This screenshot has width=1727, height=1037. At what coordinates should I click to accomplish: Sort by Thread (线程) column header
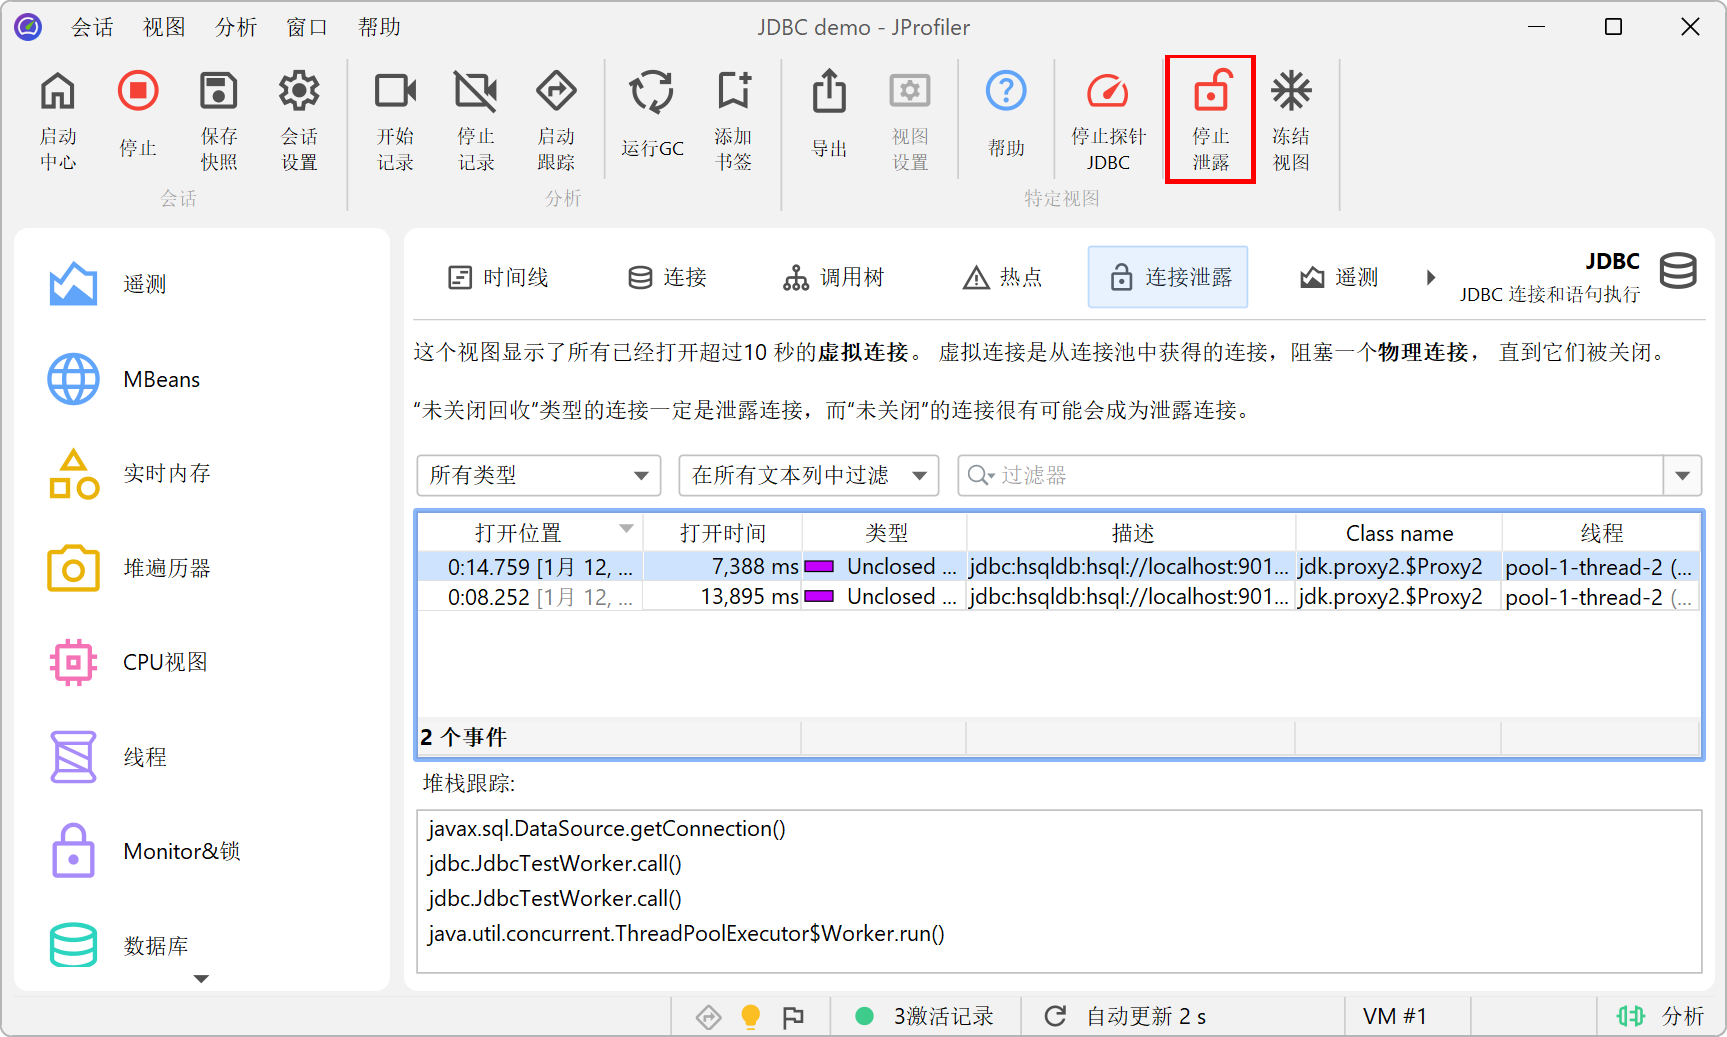(1601, 532)
